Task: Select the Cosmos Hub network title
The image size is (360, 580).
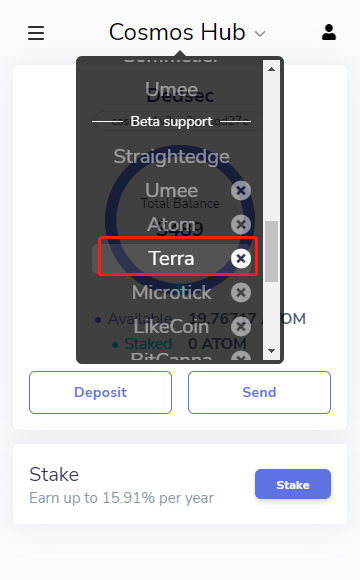Action: [177, 32]
